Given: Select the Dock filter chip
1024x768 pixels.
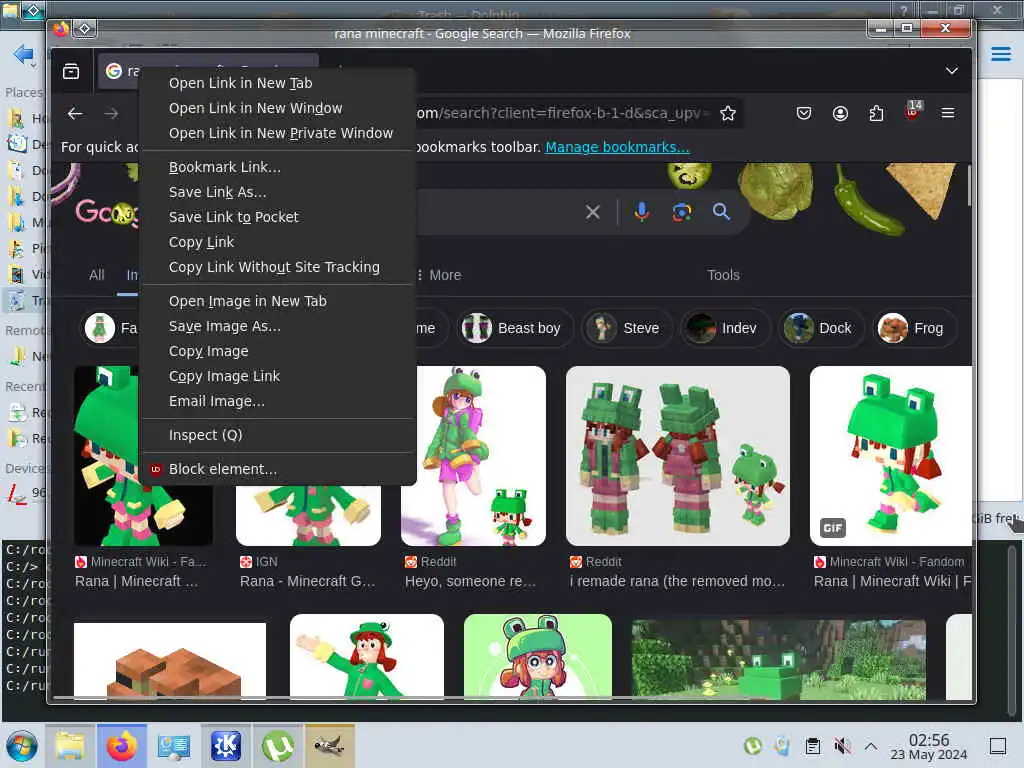Looking at the screenshot, I should point(820,328).
